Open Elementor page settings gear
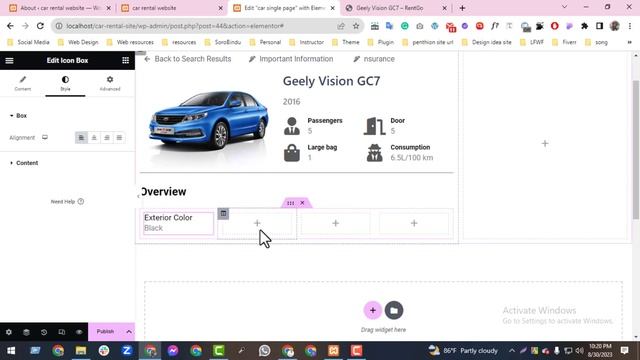Viewport: 640px width, 360px height. 9,332
